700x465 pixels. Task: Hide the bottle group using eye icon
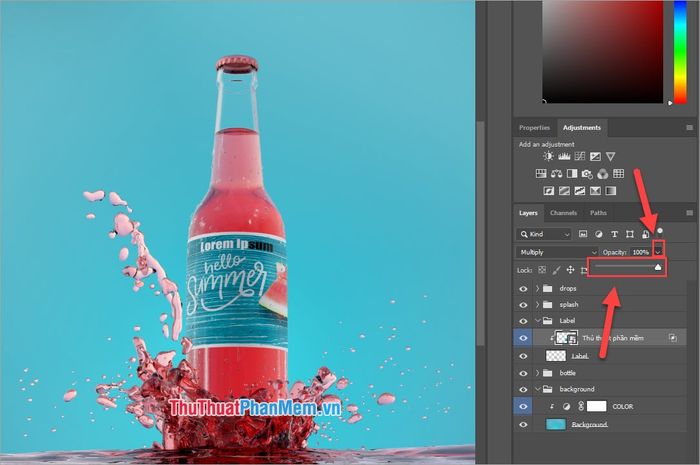pyautogui.click(x=524, y=372)
